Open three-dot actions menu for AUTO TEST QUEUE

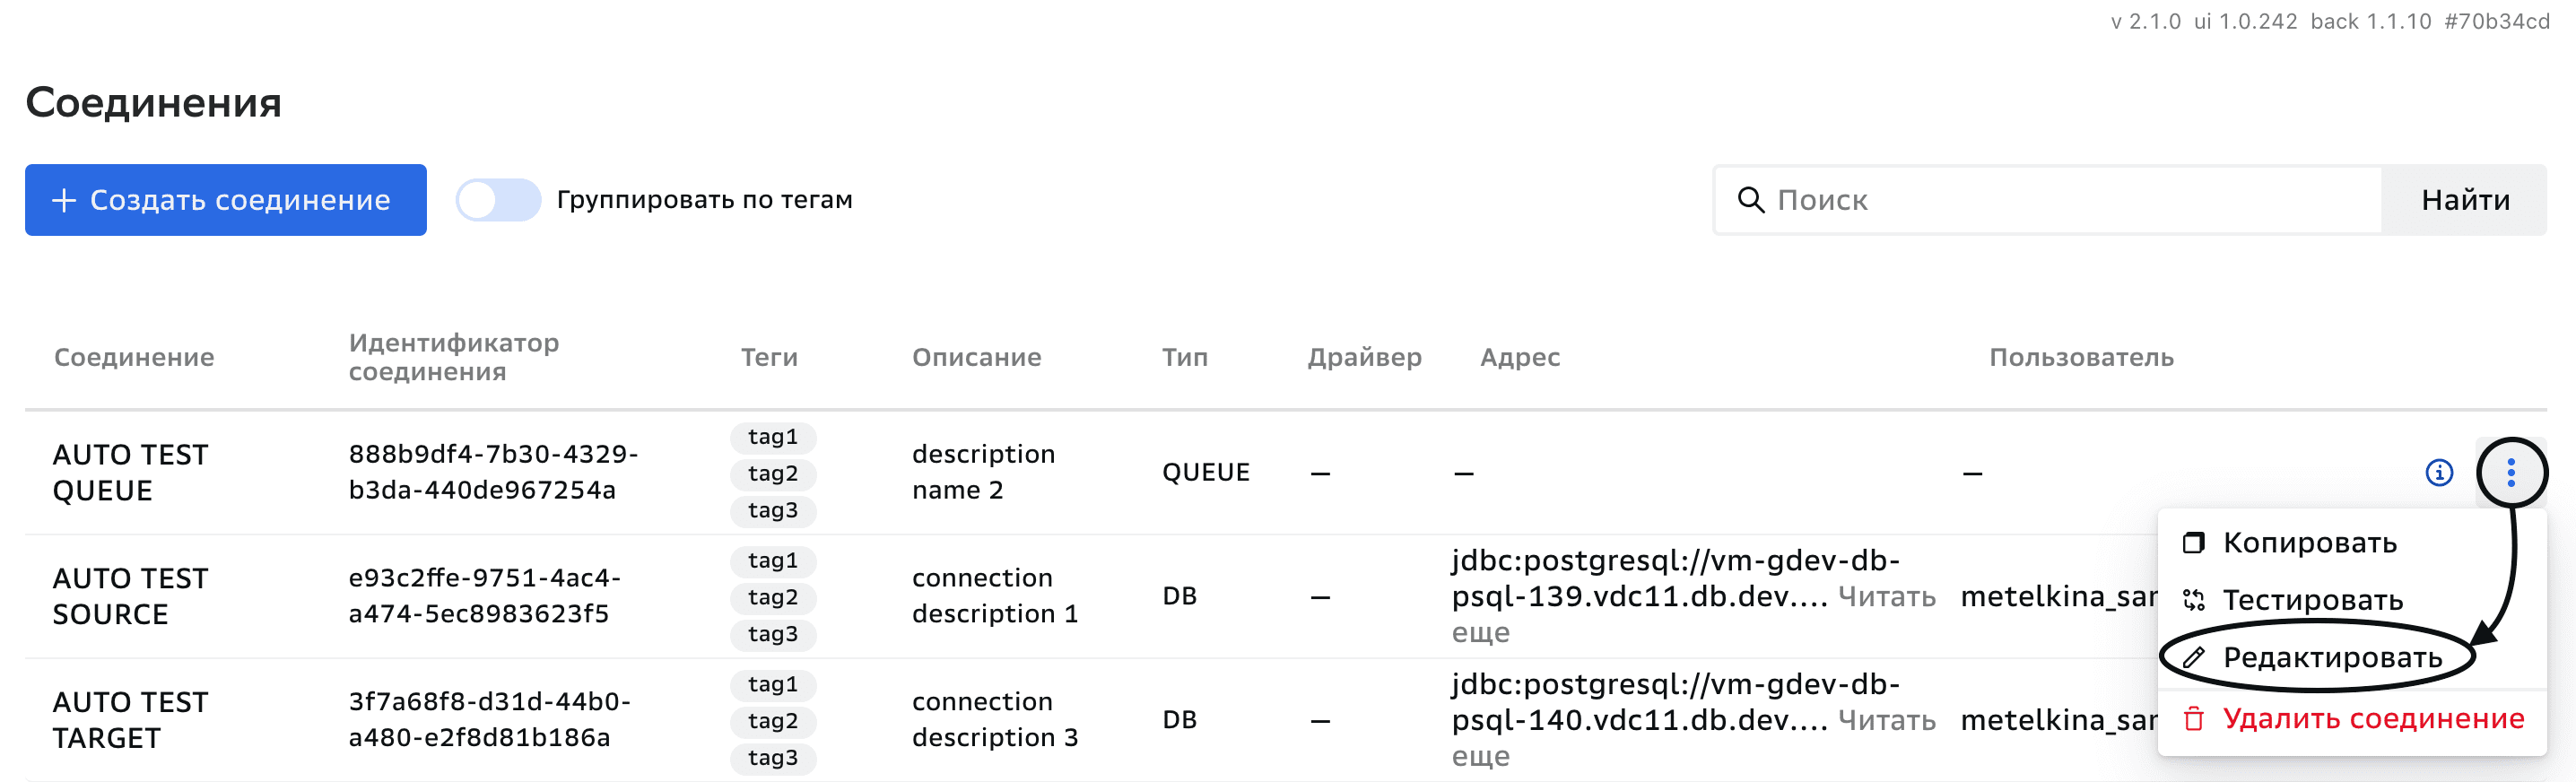(x=2511, y=473)
